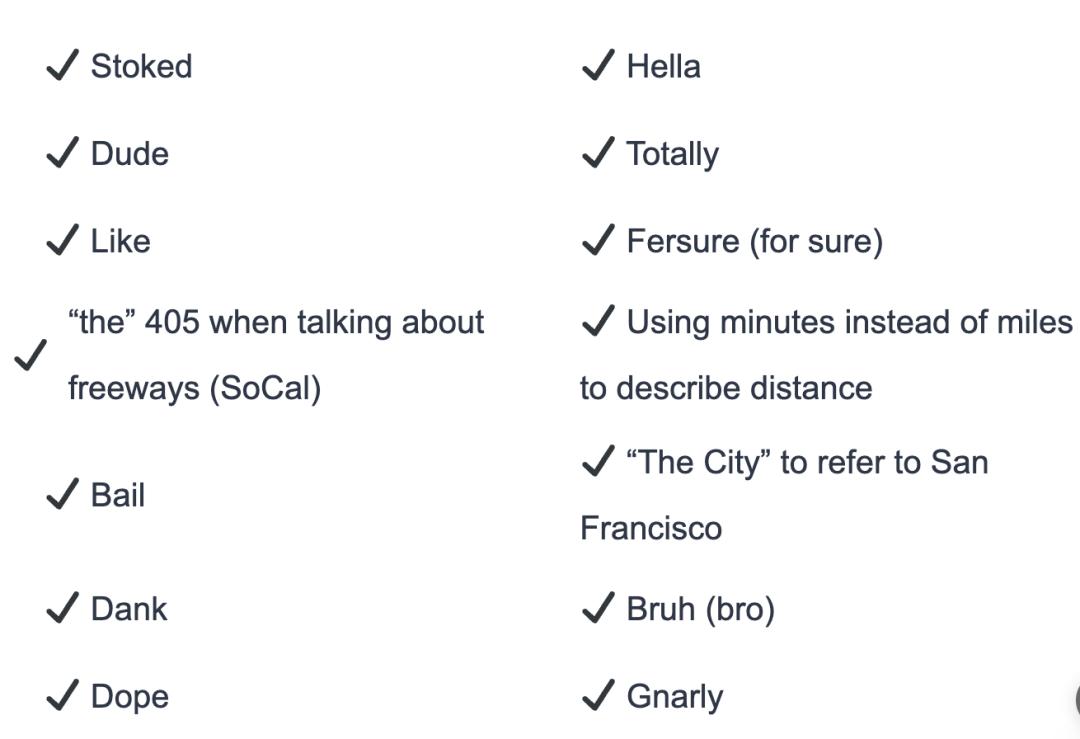Toggle the check mark for Dank
The width and height of the screenshot is (1080, 739).
pos(62,609)
